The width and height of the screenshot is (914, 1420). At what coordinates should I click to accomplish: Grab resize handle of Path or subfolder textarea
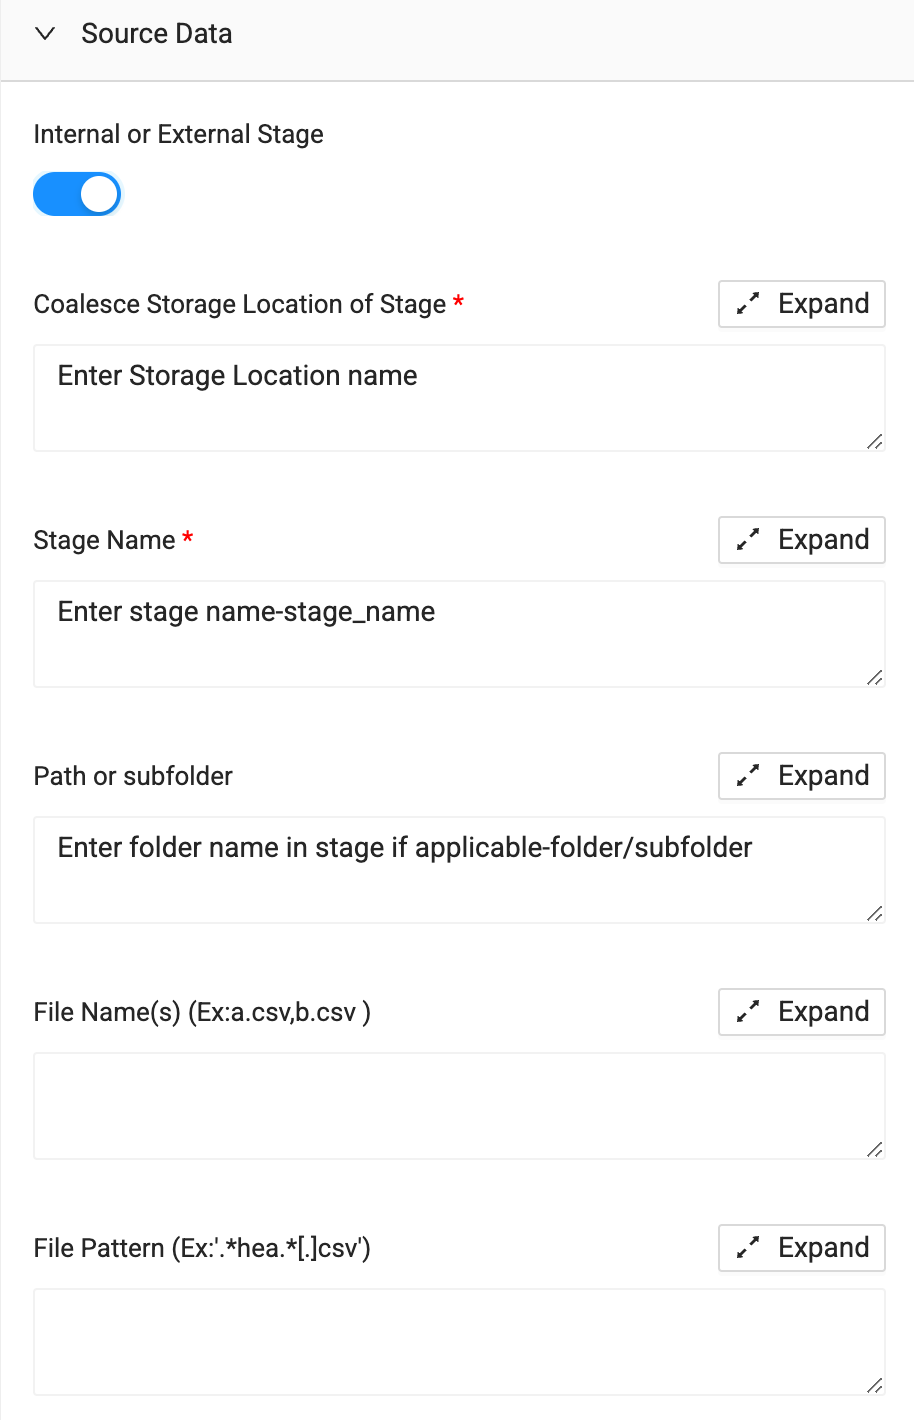click(875, 913)
